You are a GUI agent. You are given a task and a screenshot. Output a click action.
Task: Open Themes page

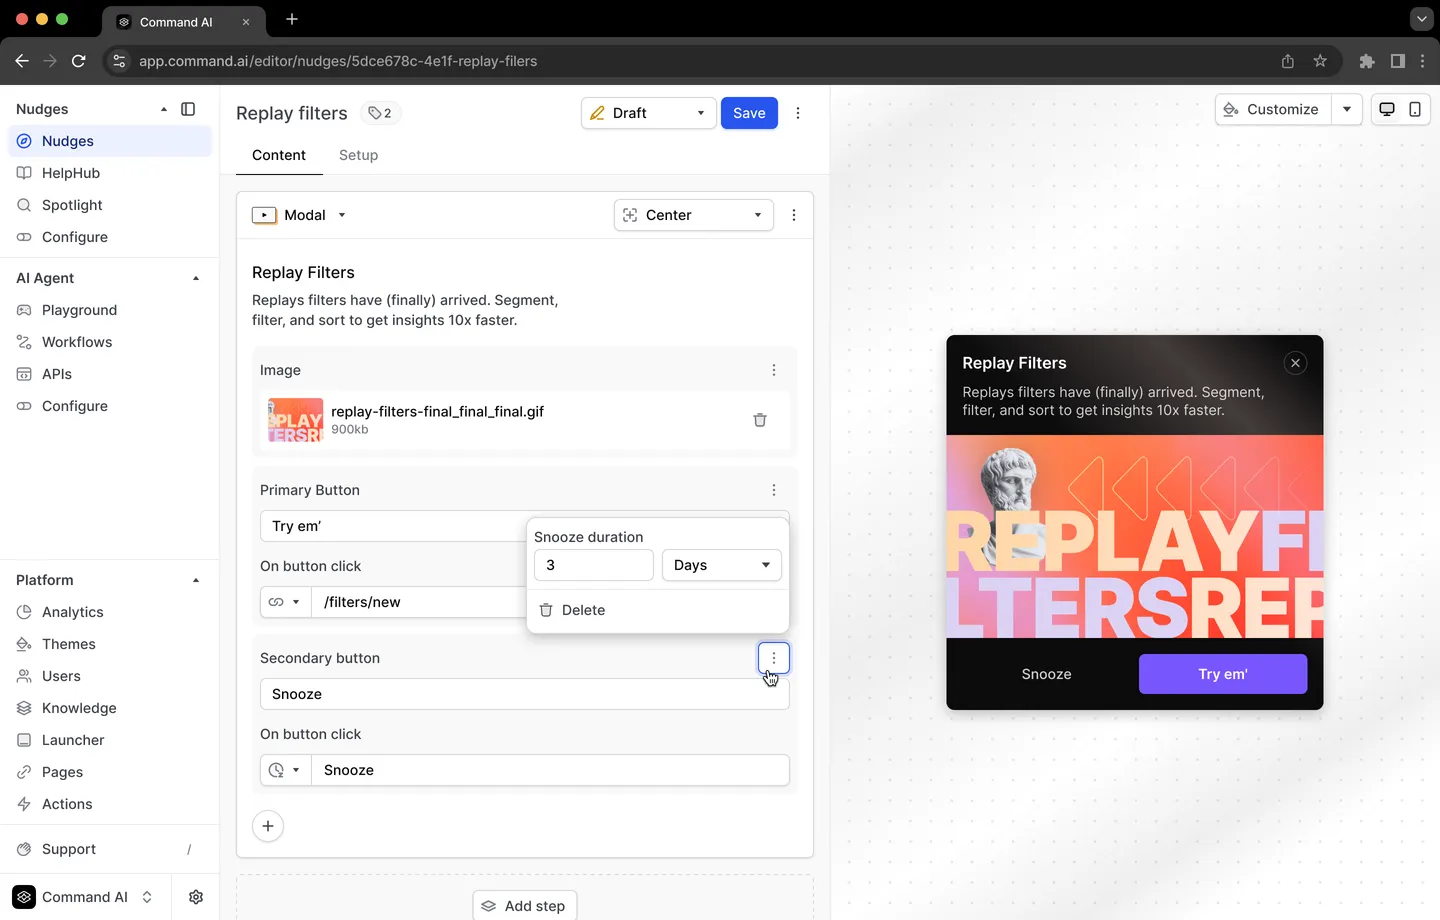click(x=110, y=644)
